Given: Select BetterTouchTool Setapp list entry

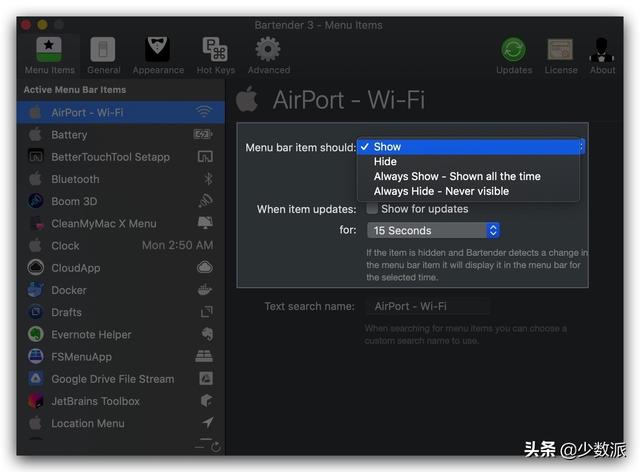Looking at the screenshot, I should 121,157.
